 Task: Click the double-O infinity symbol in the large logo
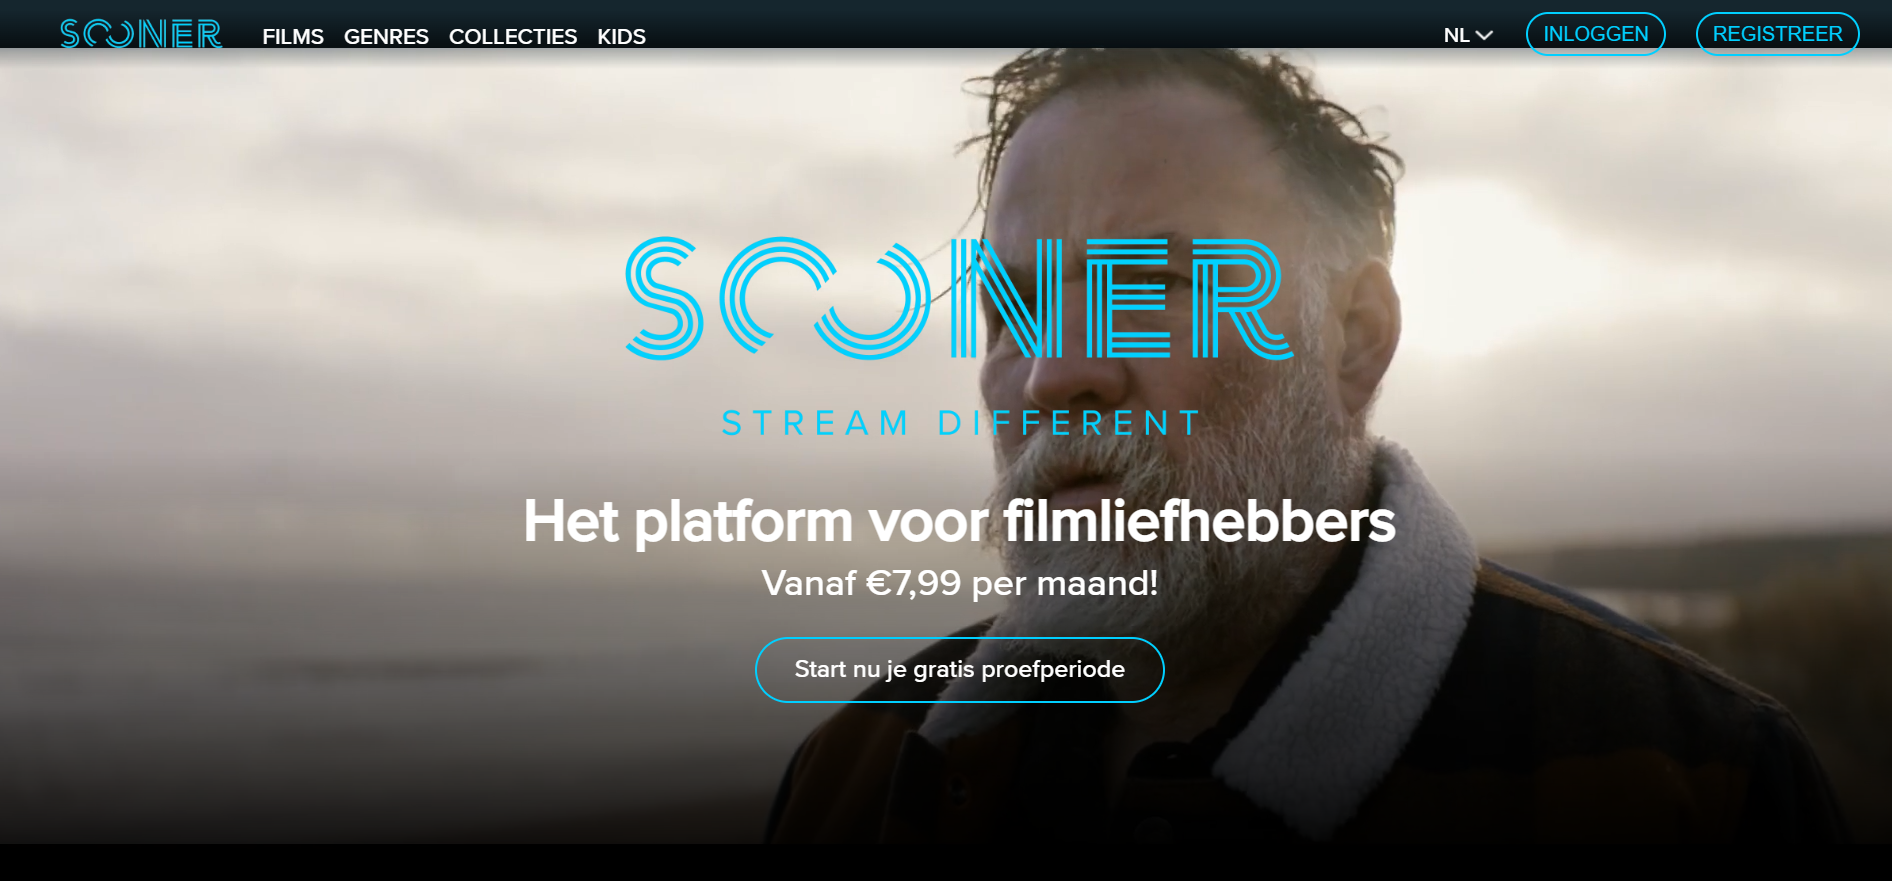pos(825,298)
